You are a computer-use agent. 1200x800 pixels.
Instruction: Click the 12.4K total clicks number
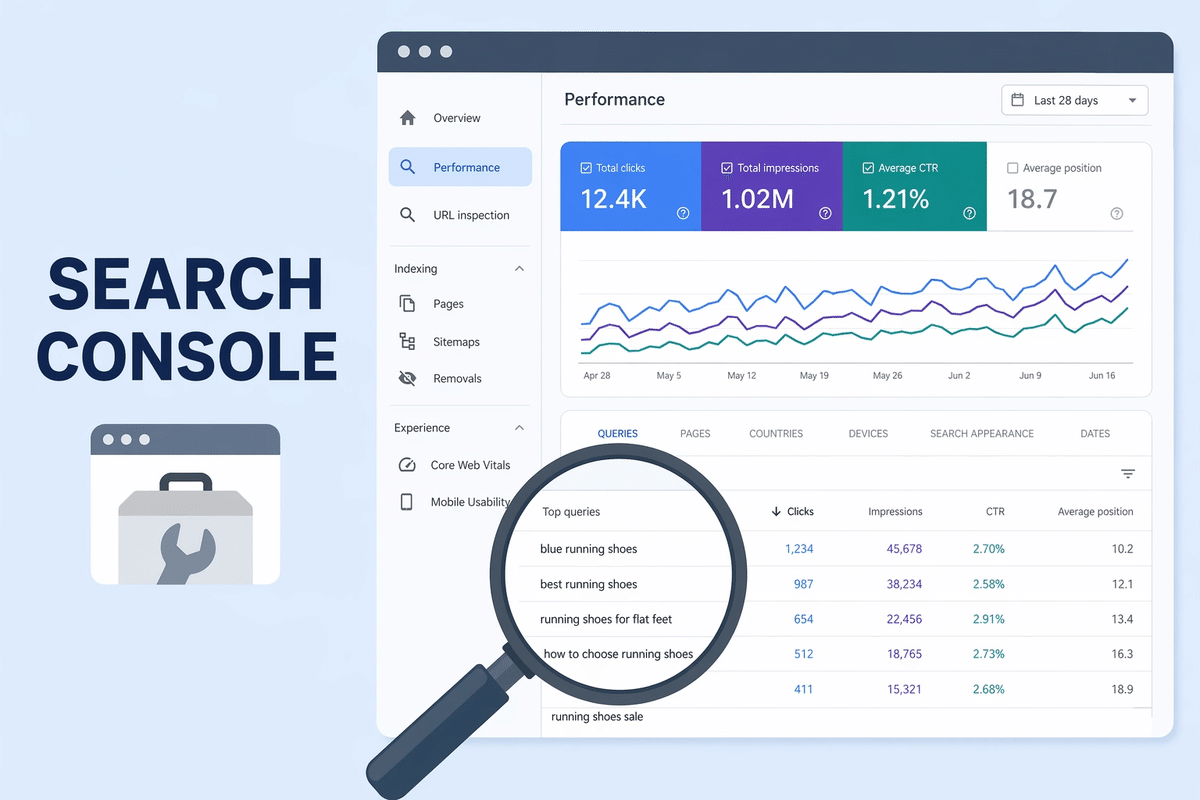(x=613, y=199)
